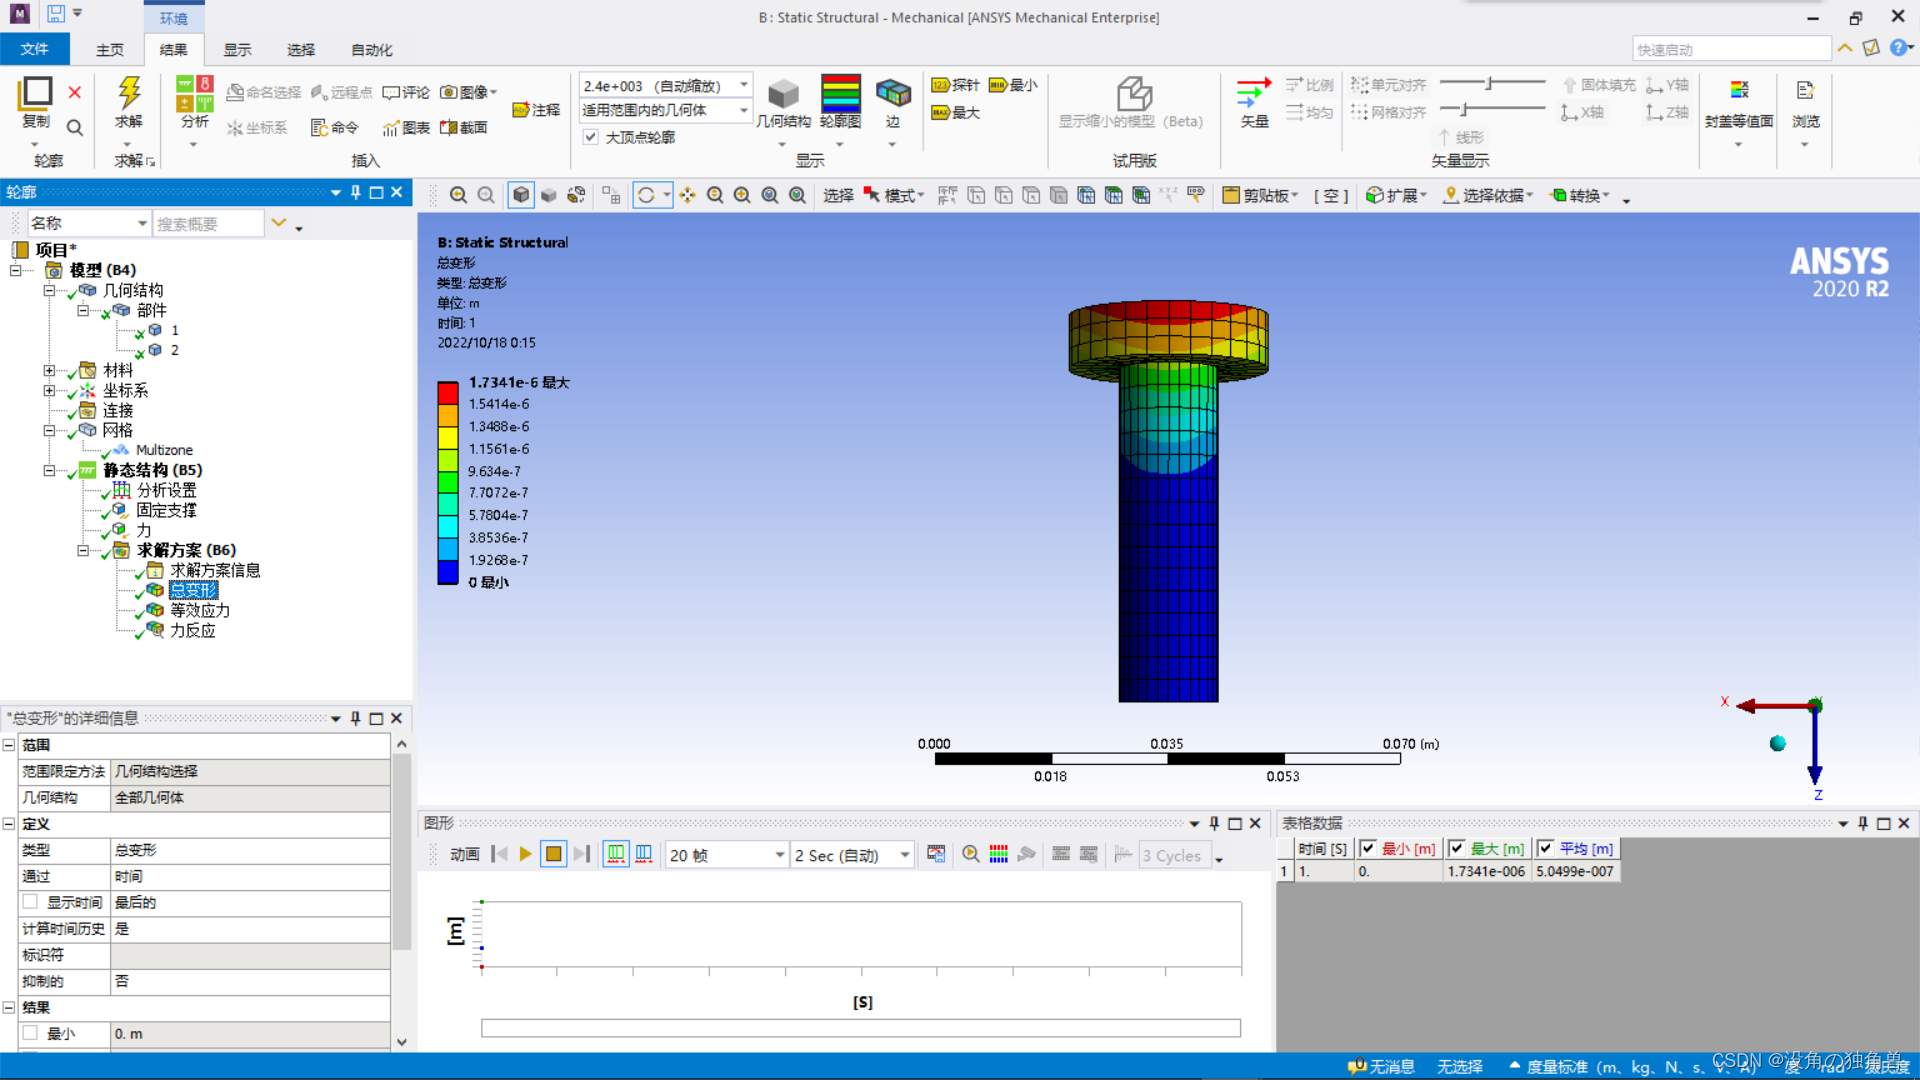1920x1080 pixels.
Task: Click the 搜索概要 search field
Action: (x=207, y=223)
